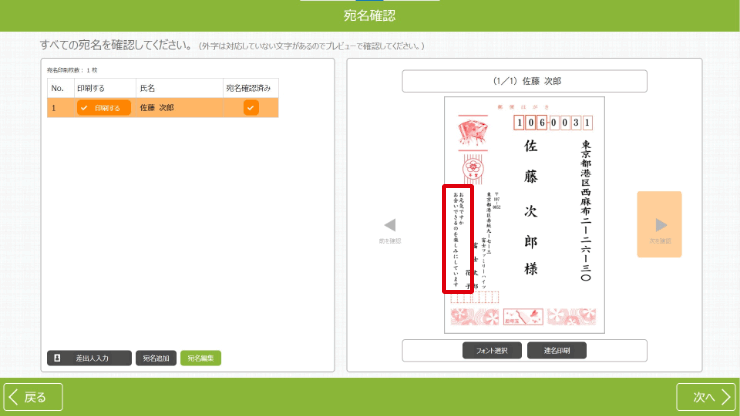Viewport: 740px width, 416px height.
Task: Click the right chevron on 次へ
Action: (x=726, y=397)
